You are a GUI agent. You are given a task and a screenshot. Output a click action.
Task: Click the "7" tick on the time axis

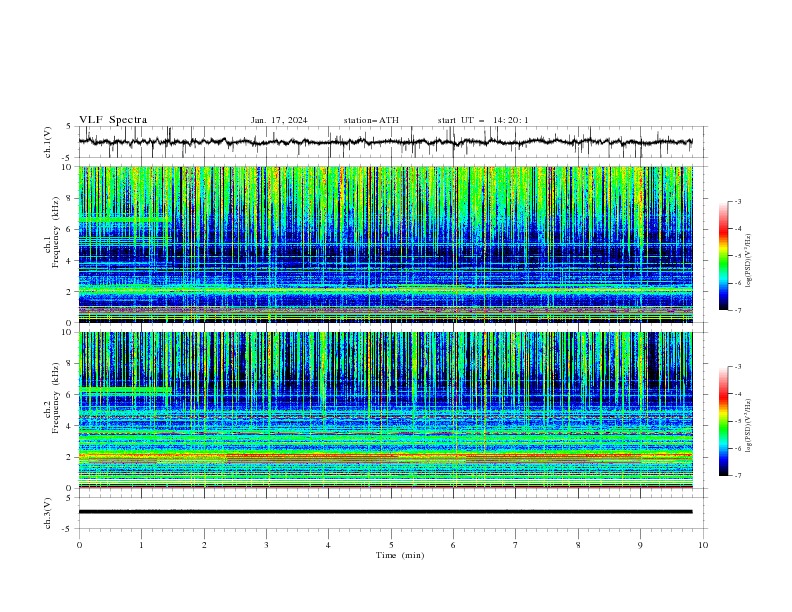516,545
